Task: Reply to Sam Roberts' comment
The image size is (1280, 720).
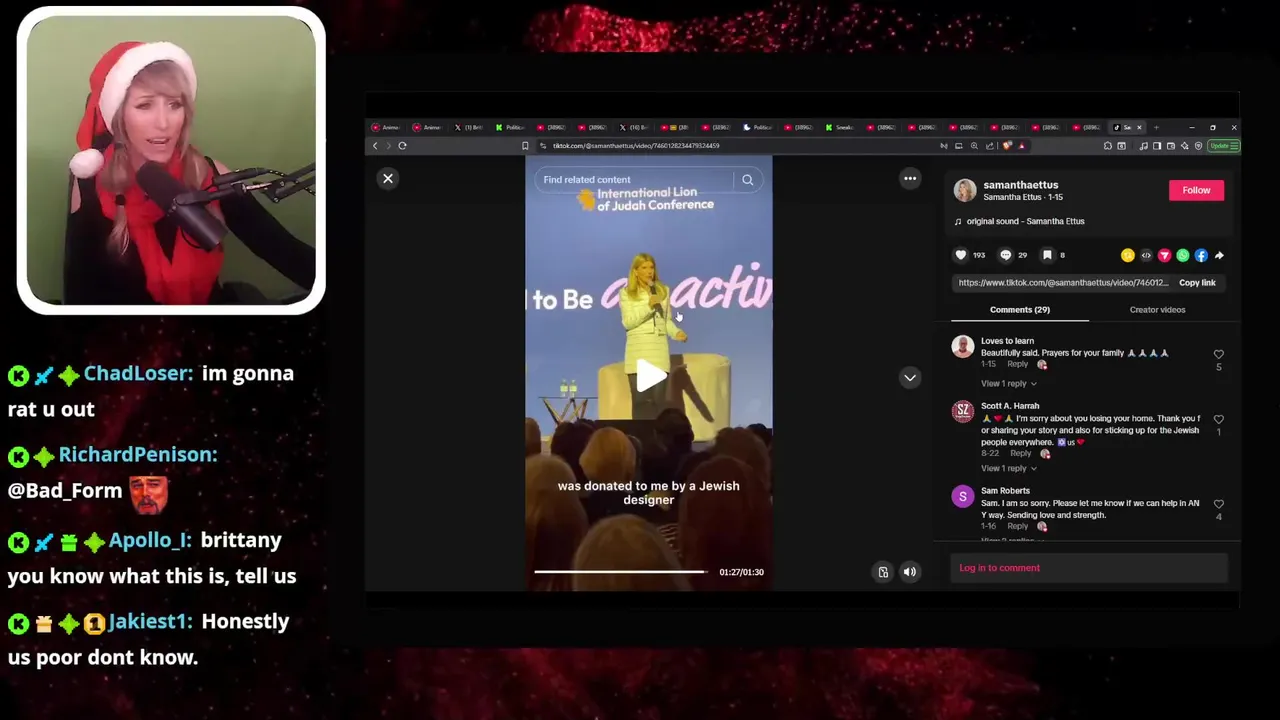Action: (1017, 526)
